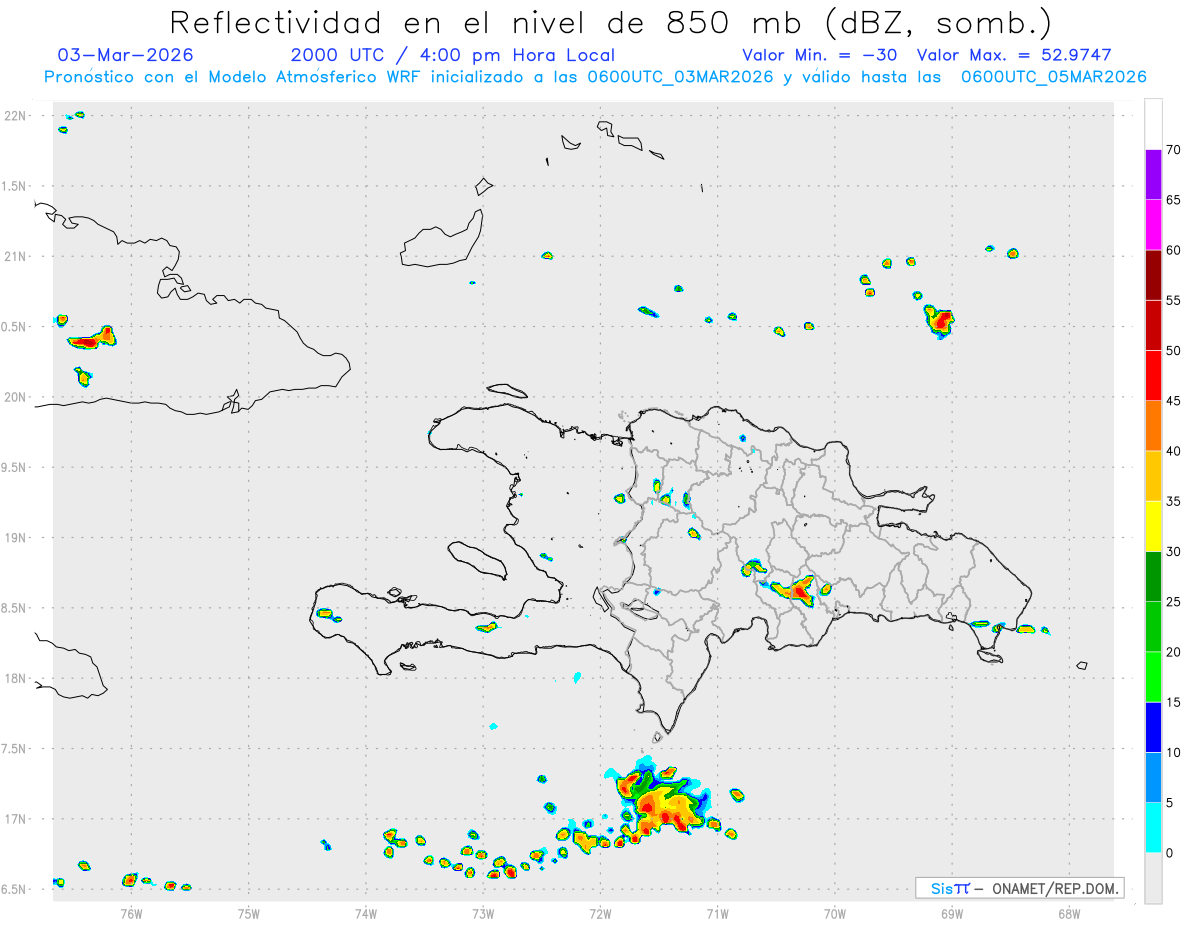Click the '72W' longitude axis label
The width and height of the screenshot is (1200, 927).
click(x=600, y=912)
